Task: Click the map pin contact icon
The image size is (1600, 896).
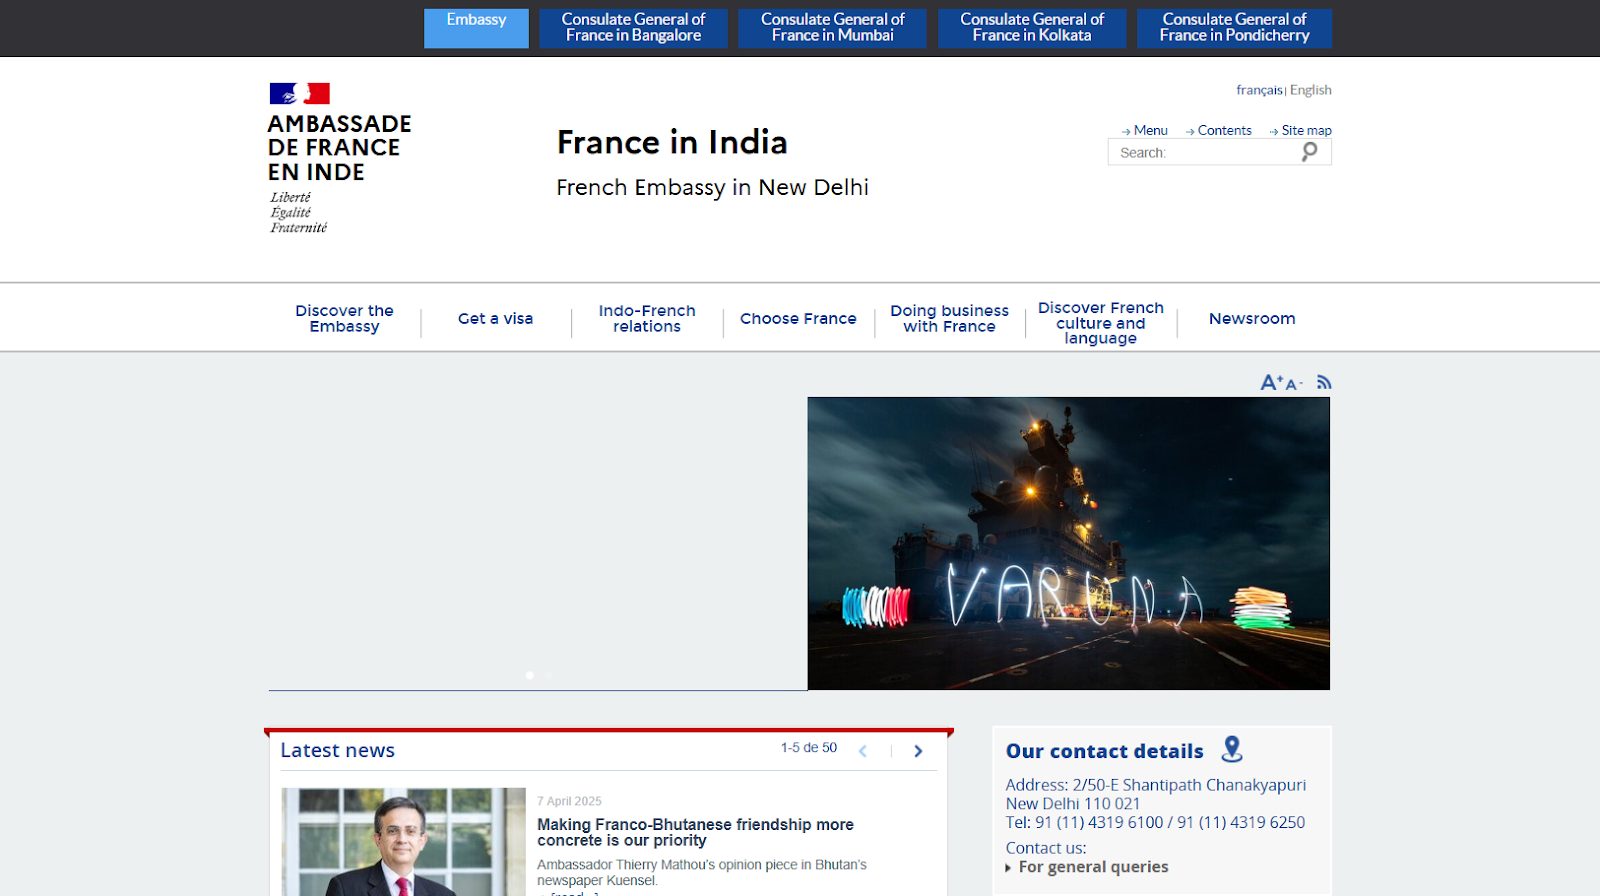Action: click(1232, 749)
